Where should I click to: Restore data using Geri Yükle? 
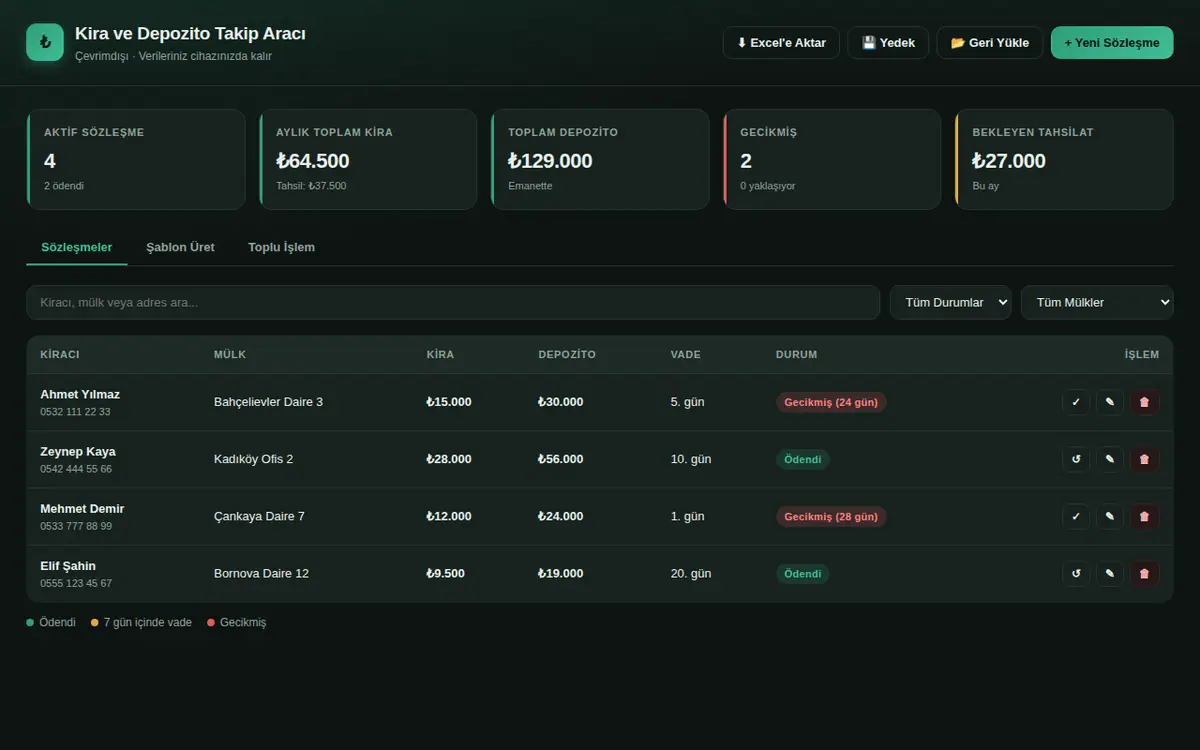click(989, 43)
